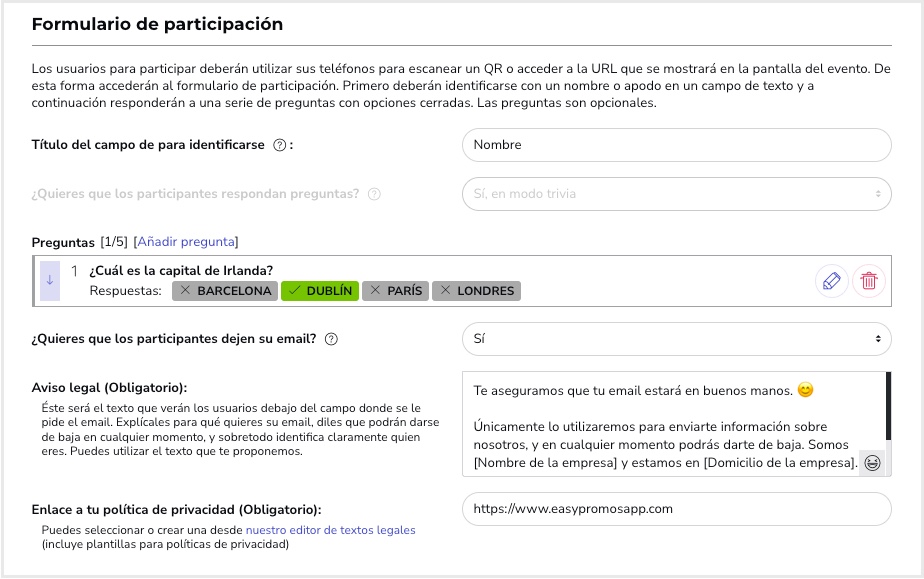Click the checkmark icon on DUBLÍN answer
924x579 pixels.
tap(295, 290)
